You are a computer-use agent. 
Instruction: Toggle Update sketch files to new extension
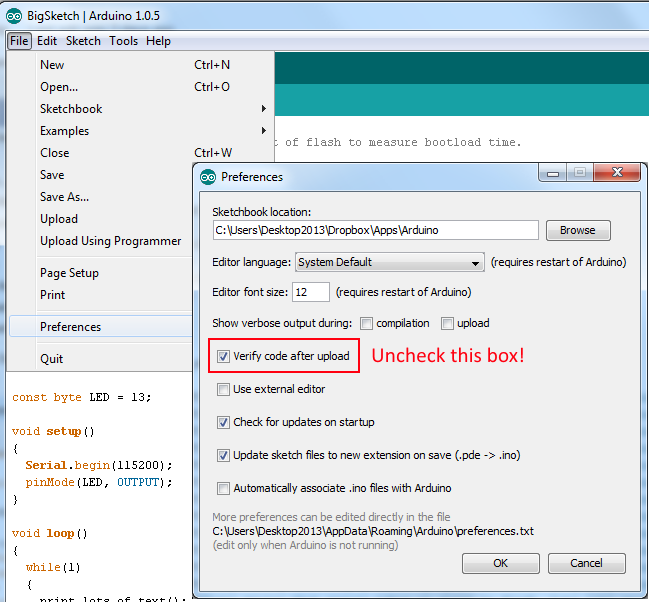[x=223, y=455]
